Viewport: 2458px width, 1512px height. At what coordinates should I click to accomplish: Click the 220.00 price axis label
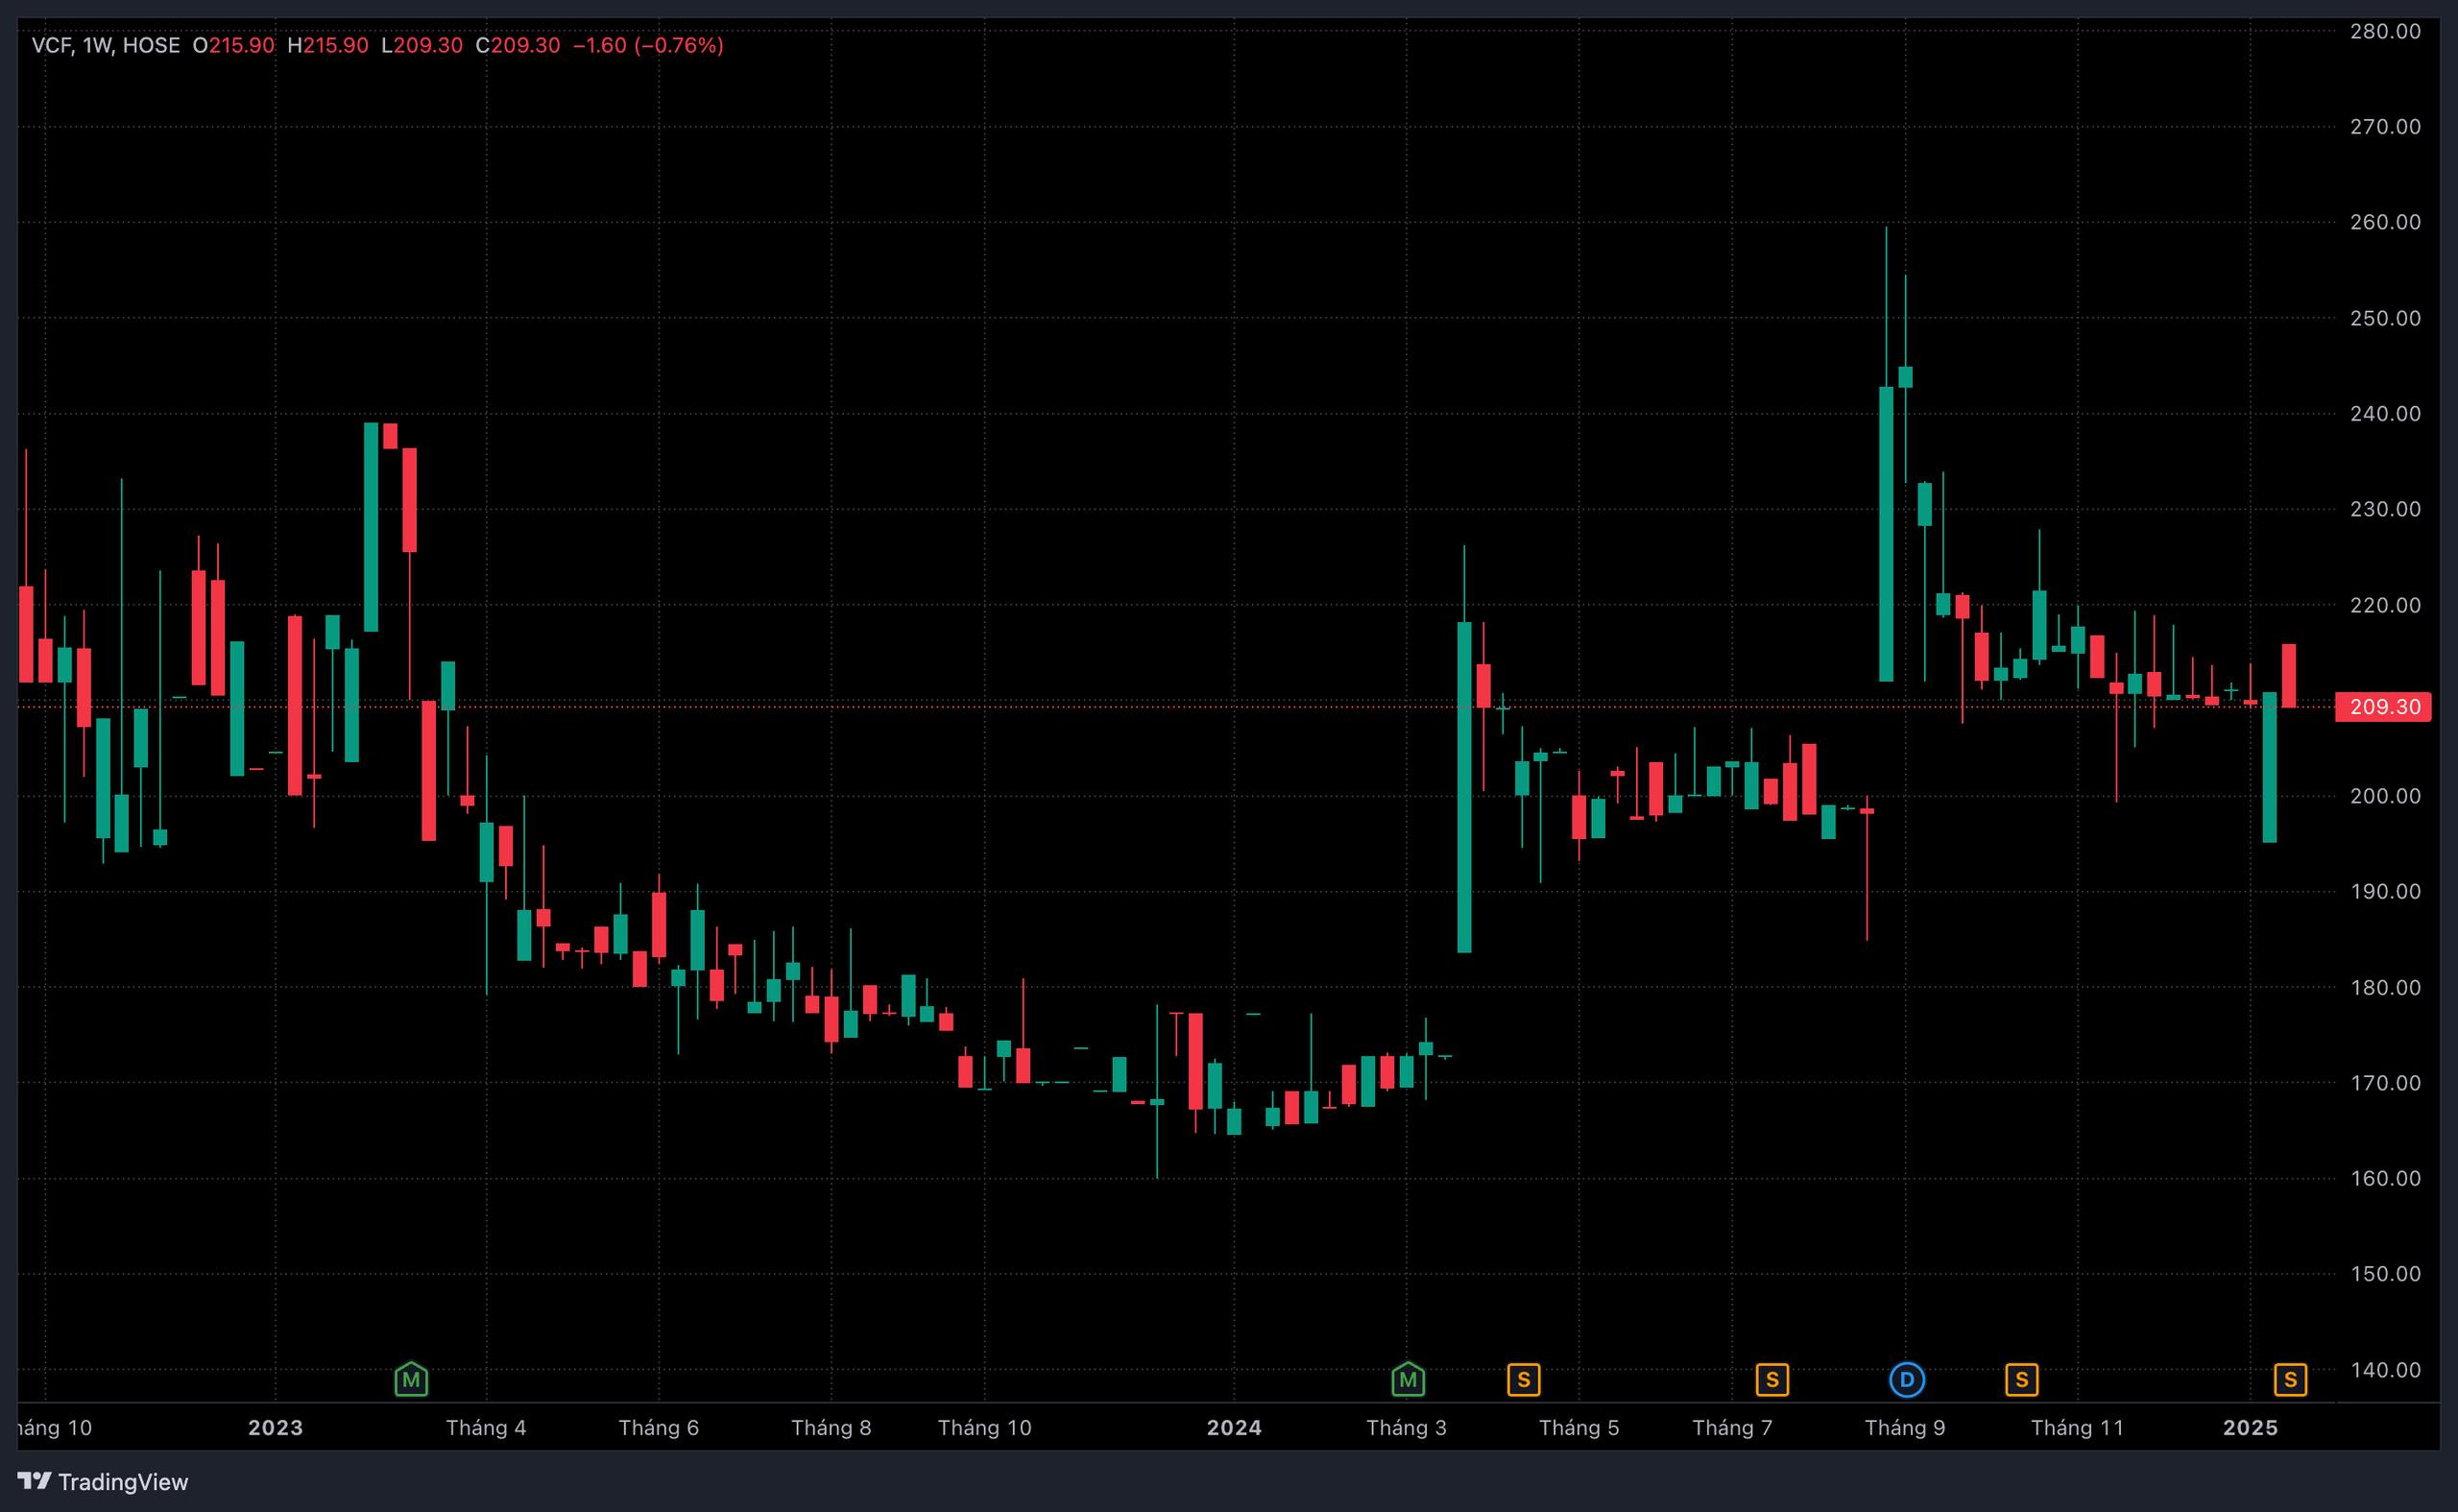click(2385, 605)
